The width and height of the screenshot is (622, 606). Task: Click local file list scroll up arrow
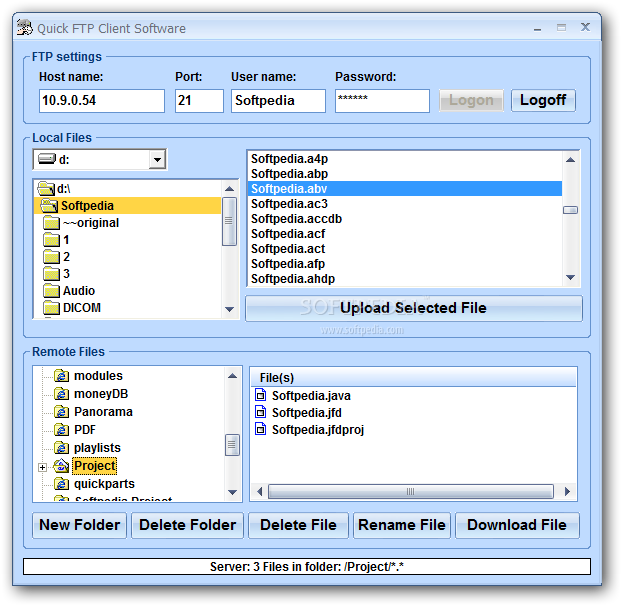[x=570, y=160]
